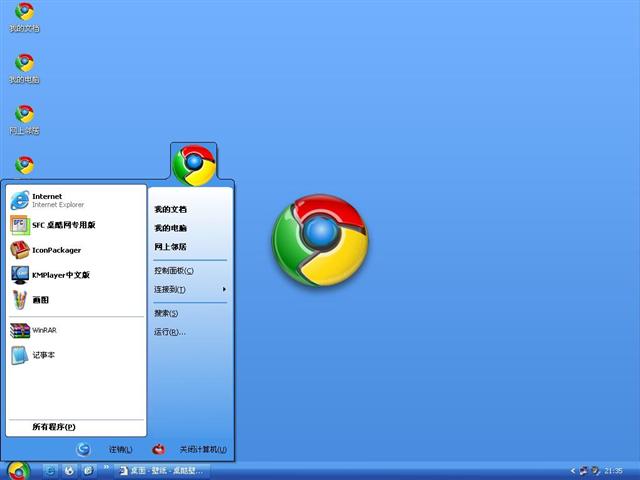Switch to 桌面 - 壁纸 taskbar window

pos(162,471)
